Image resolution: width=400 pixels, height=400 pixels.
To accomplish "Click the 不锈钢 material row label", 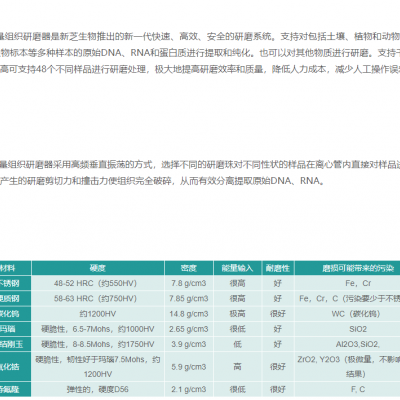I will pos(15,283).
